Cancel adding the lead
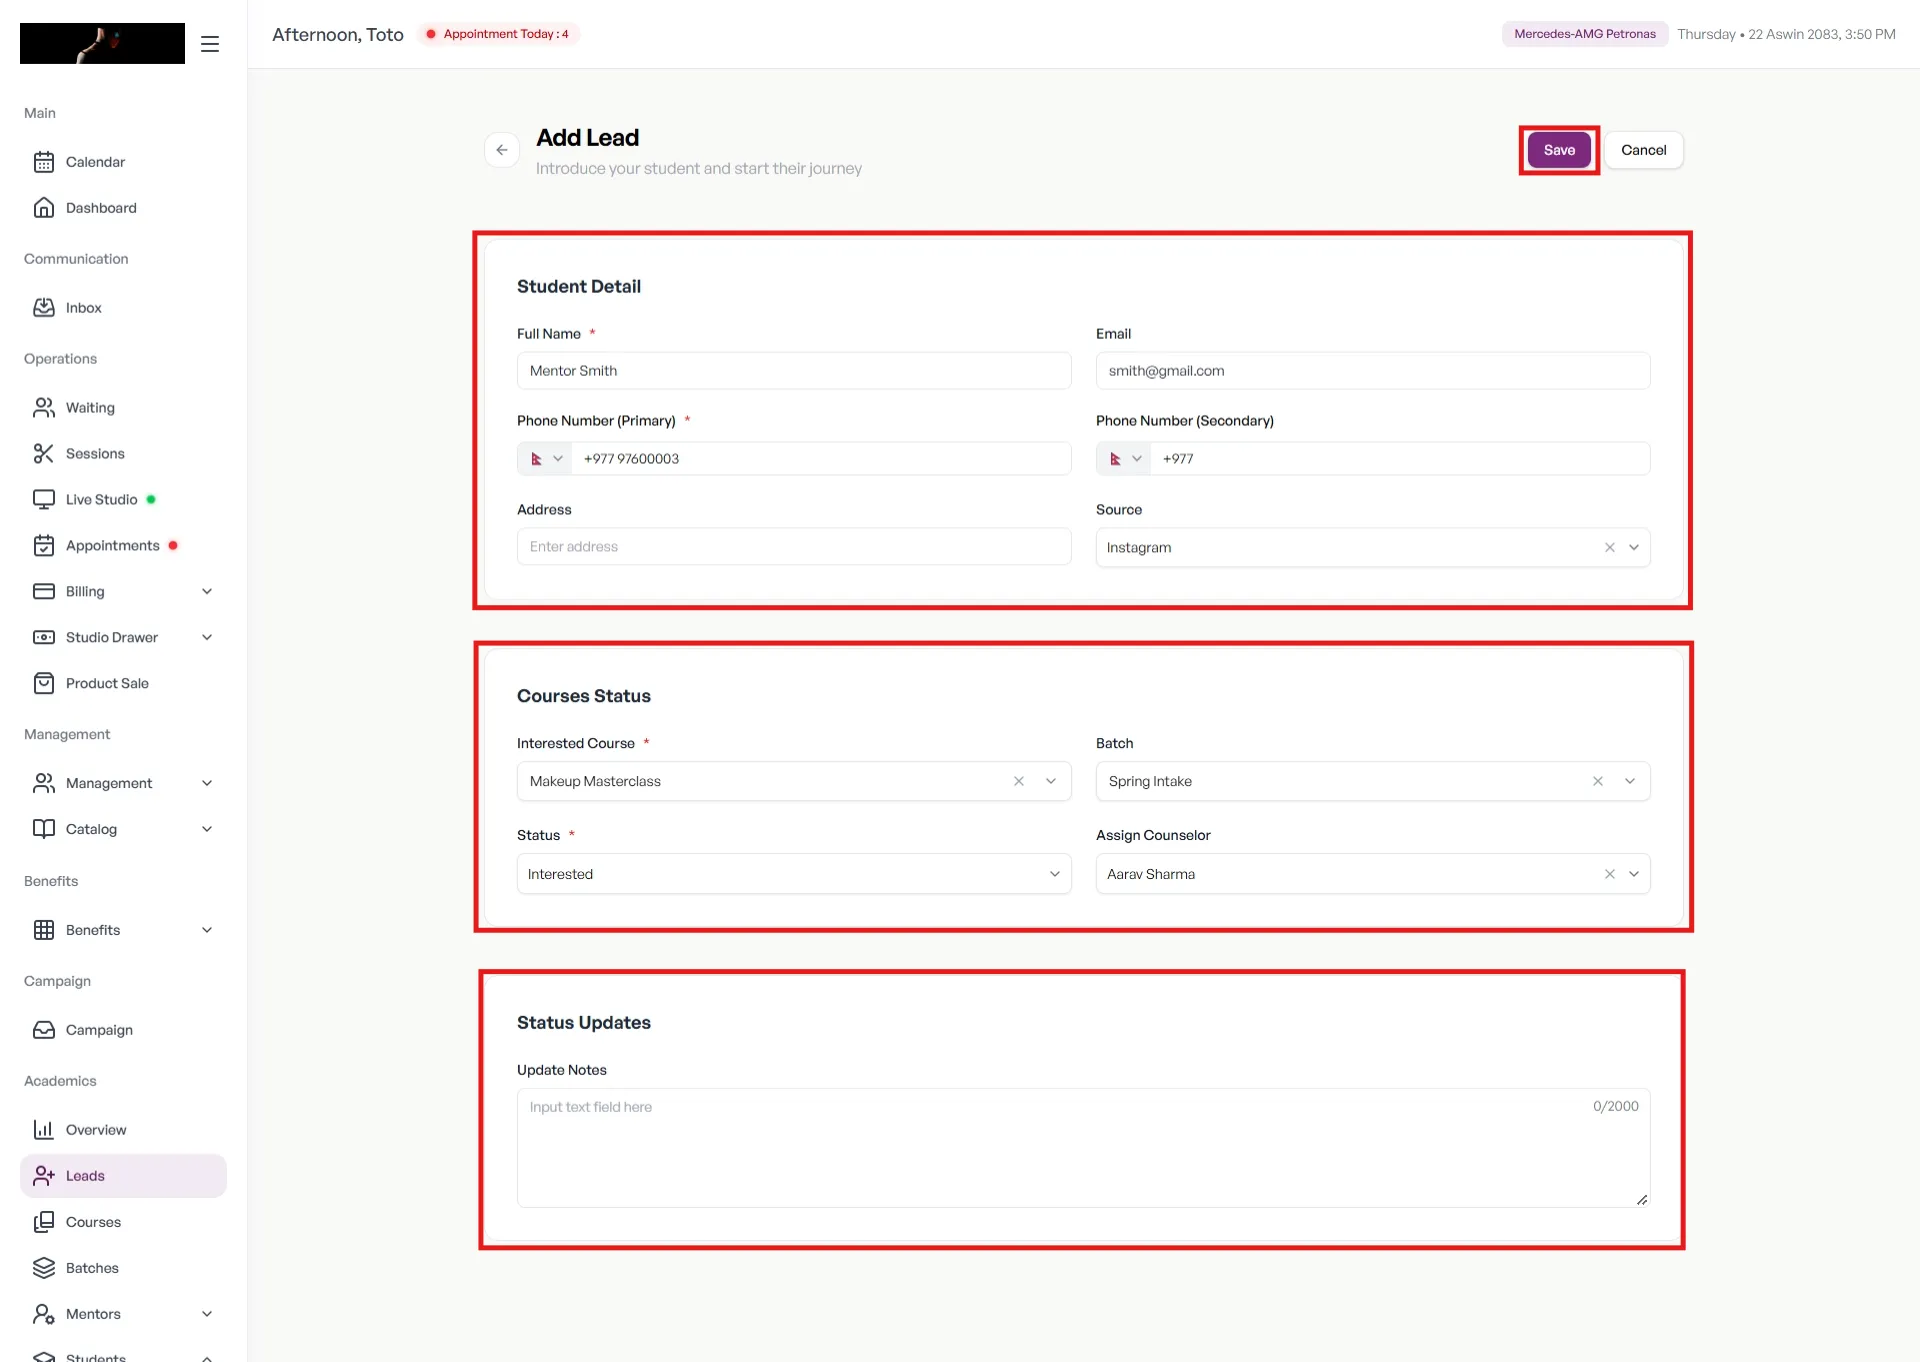1920x1362 pixels. coord(1644,150)
